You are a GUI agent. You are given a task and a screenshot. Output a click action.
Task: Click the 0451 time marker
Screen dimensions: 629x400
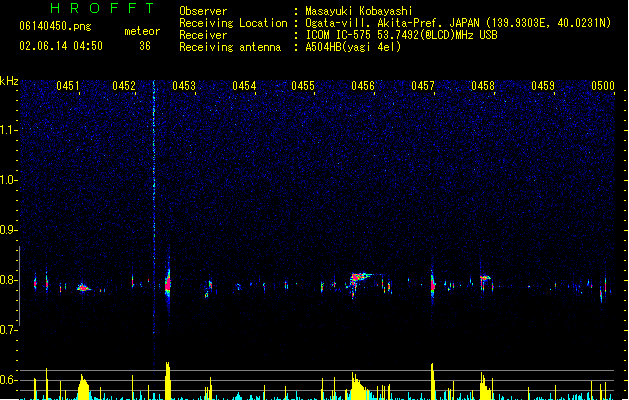(68, 86)
